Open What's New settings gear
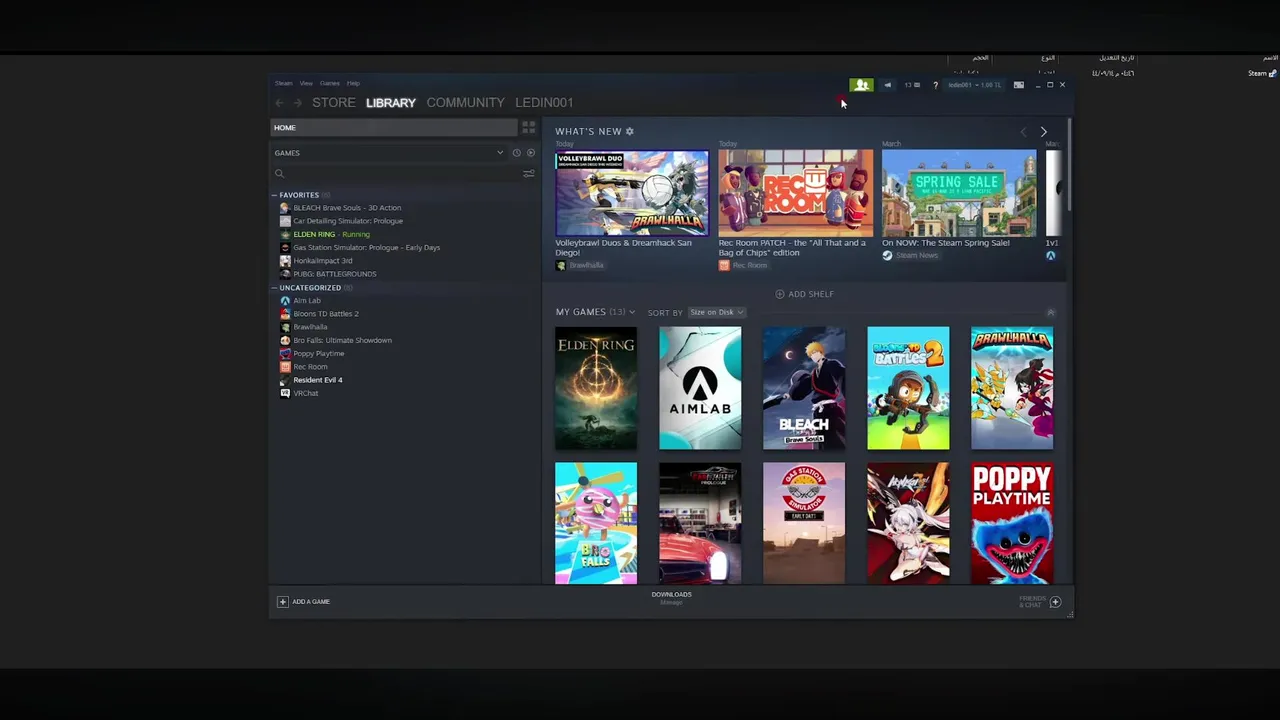 [629, 132]
